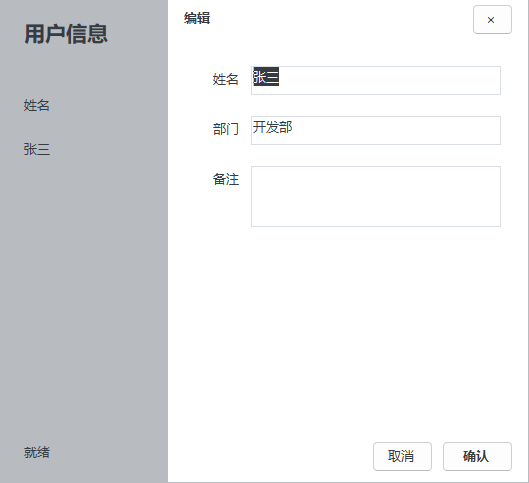Click the 编辑 dialog title
529x483 pixels.
pos(197,18)
